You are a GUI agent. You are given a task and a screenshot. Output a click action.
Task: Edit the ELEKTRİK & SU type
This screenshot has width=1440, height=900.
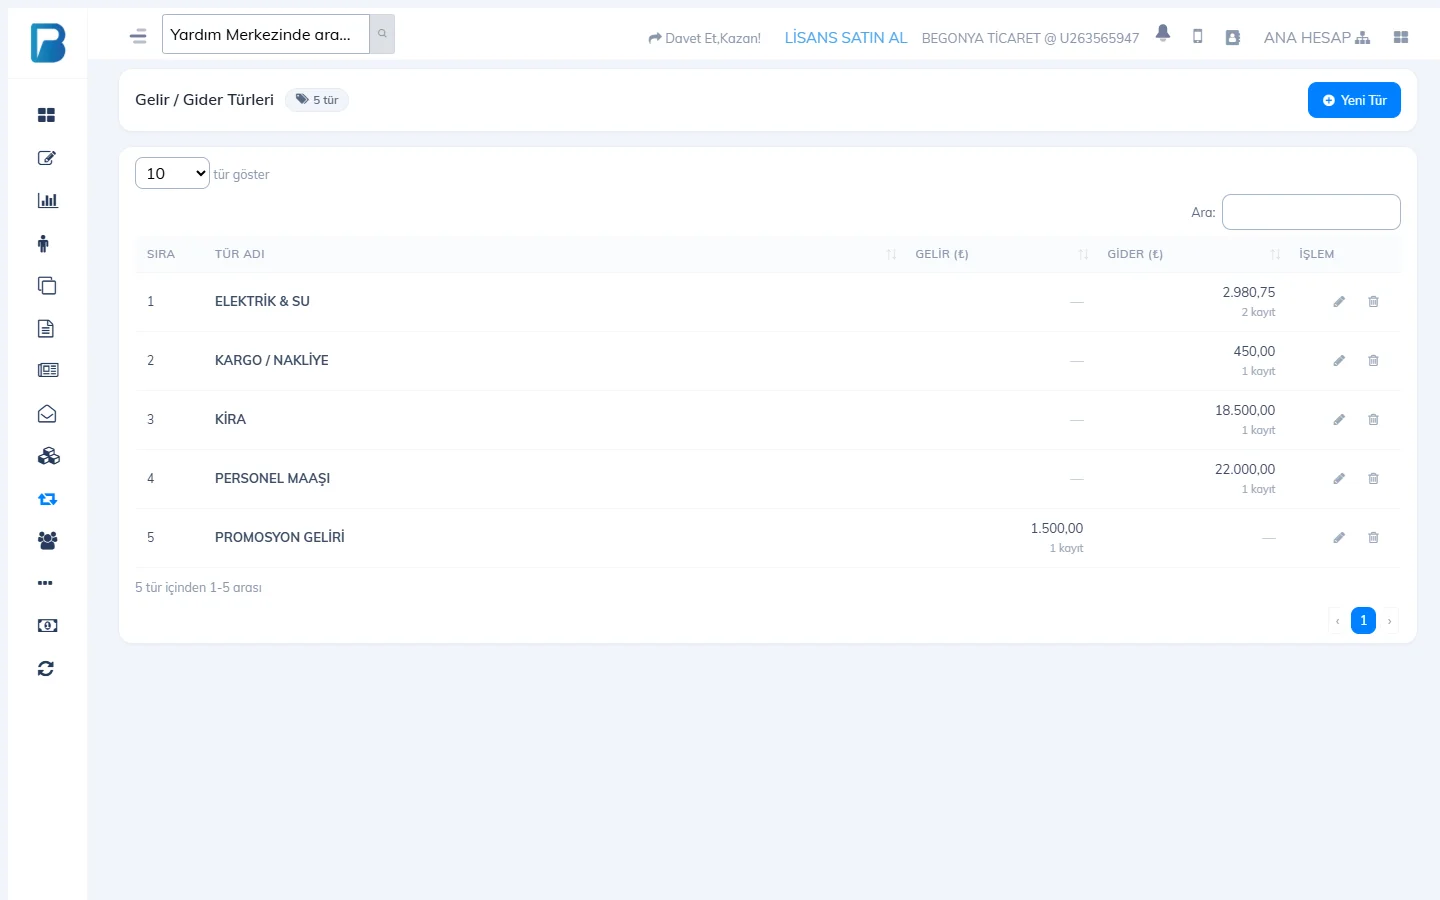tap(1339, 302)
